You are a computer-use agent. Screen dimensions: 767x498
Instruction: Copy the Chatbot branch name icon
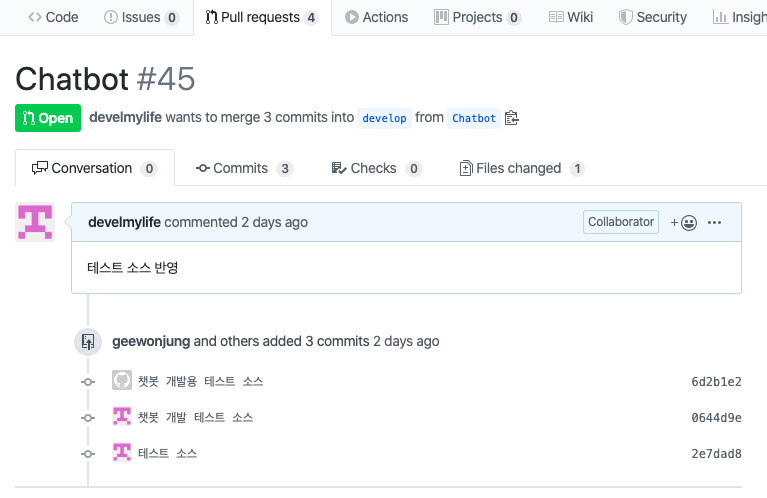point(512,118)
